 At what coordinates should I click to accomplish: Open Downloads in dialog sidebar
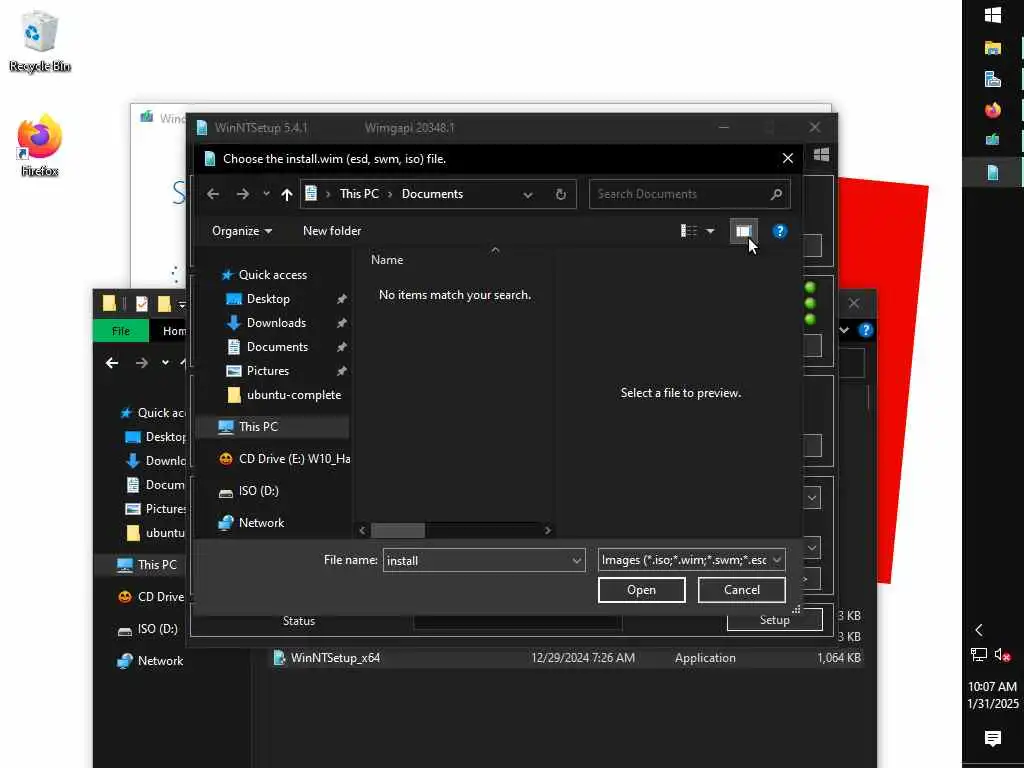coord(276,323)
